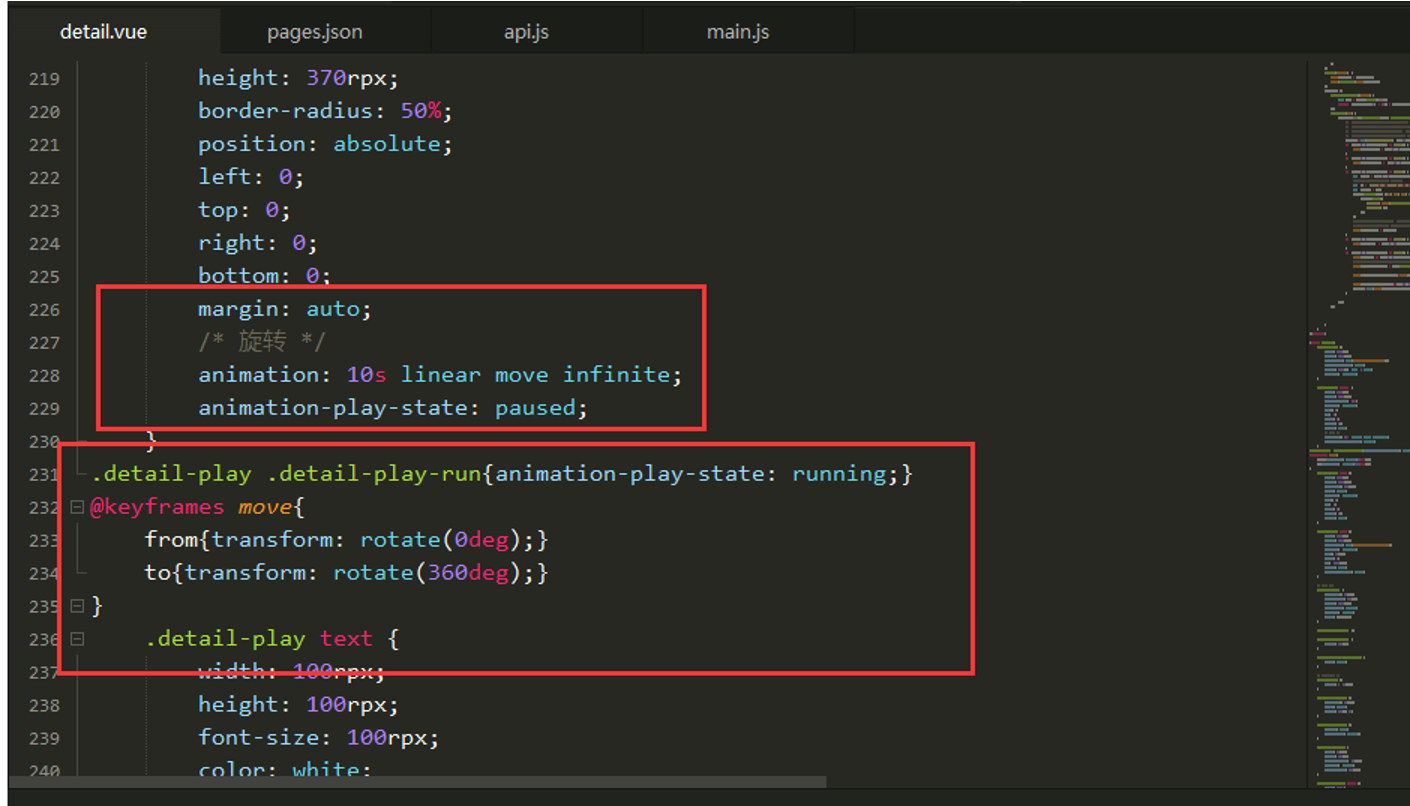This screenshot has width=1410, height=806.
Task: Click the 'top: 0;' declaration
Action: (244, 210)
